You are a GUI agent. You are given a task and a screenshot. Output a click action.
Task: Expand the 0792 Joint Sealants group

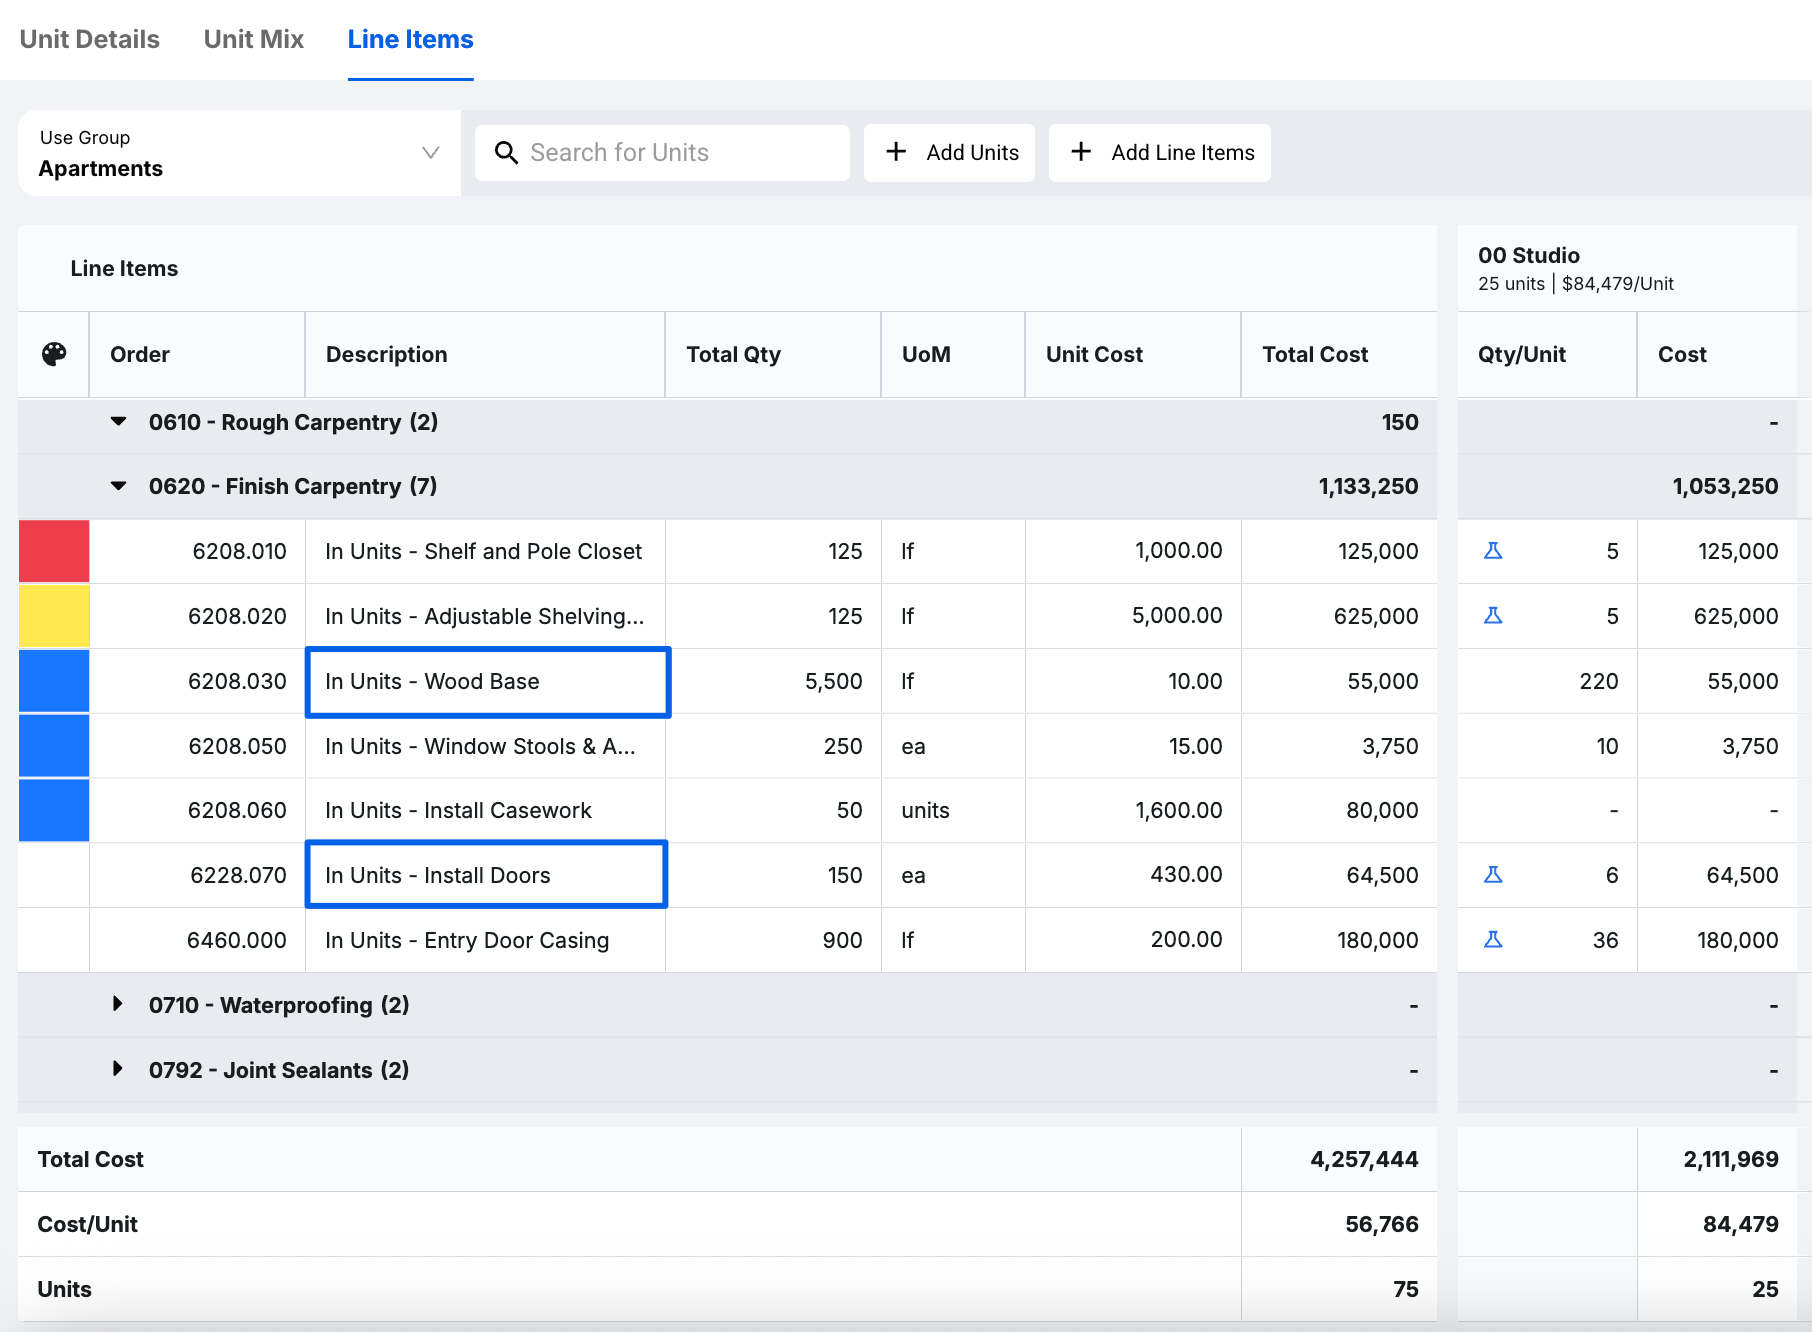click(118, 1069)
